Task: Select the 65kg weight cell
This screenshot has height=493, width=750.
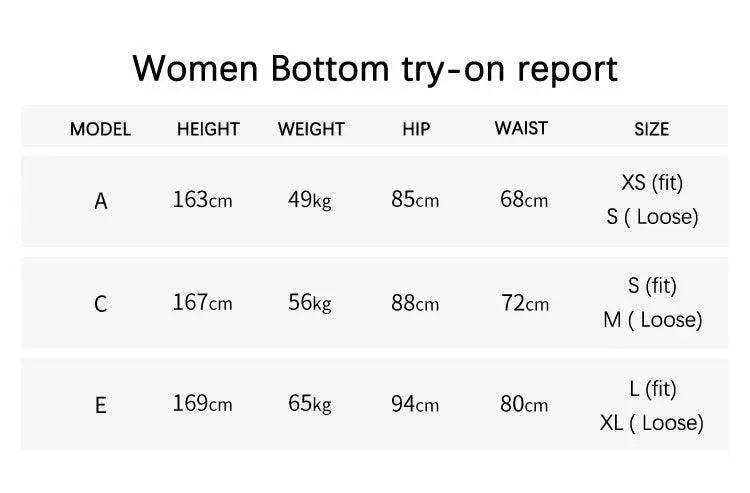Action: (309, 404)
